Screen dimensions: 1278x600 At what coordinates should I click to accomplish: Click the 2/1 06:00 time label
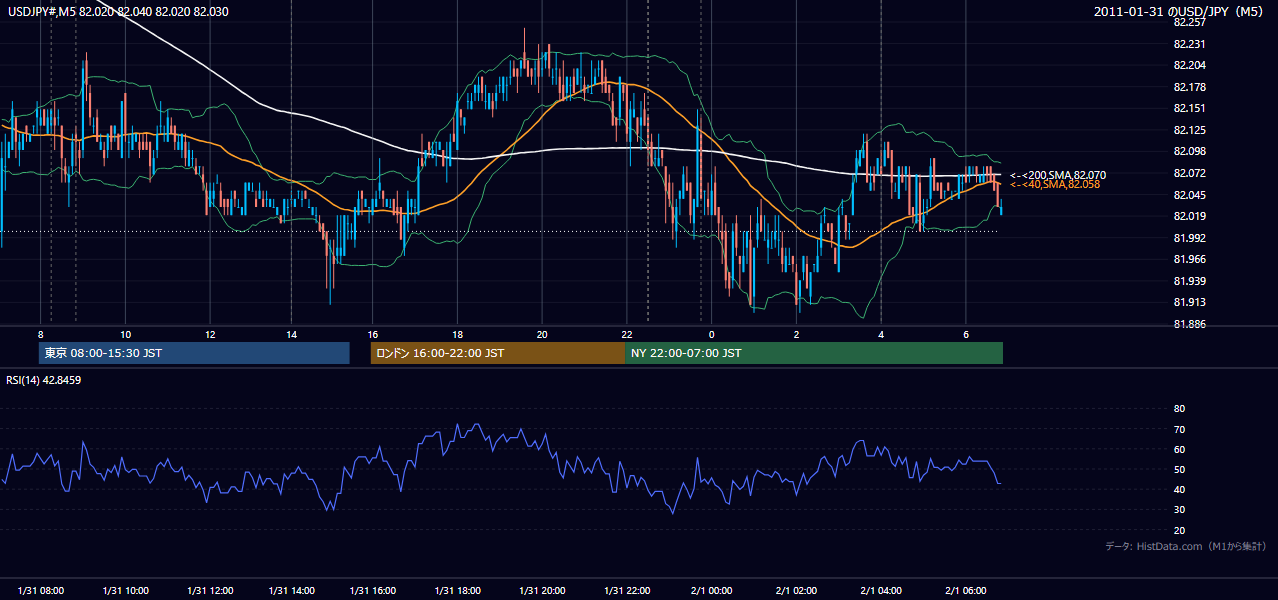(966, 591)
